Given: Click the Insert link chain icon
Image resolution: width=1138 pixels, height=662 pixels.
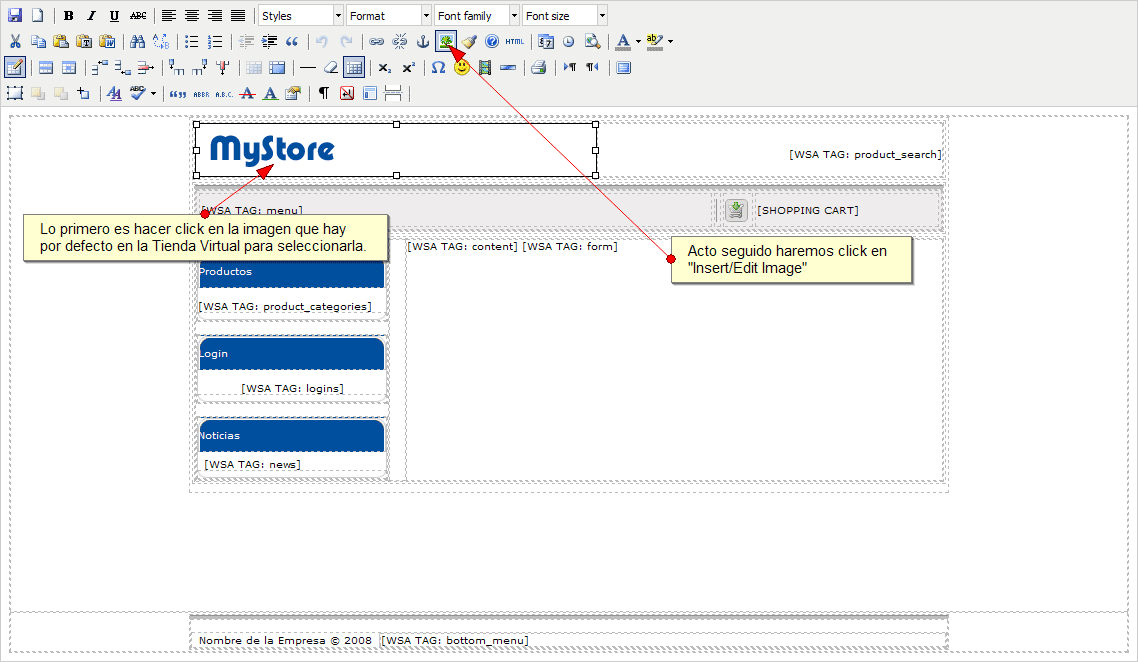Looking at the screenshot, I should click(x=376, y=41).
